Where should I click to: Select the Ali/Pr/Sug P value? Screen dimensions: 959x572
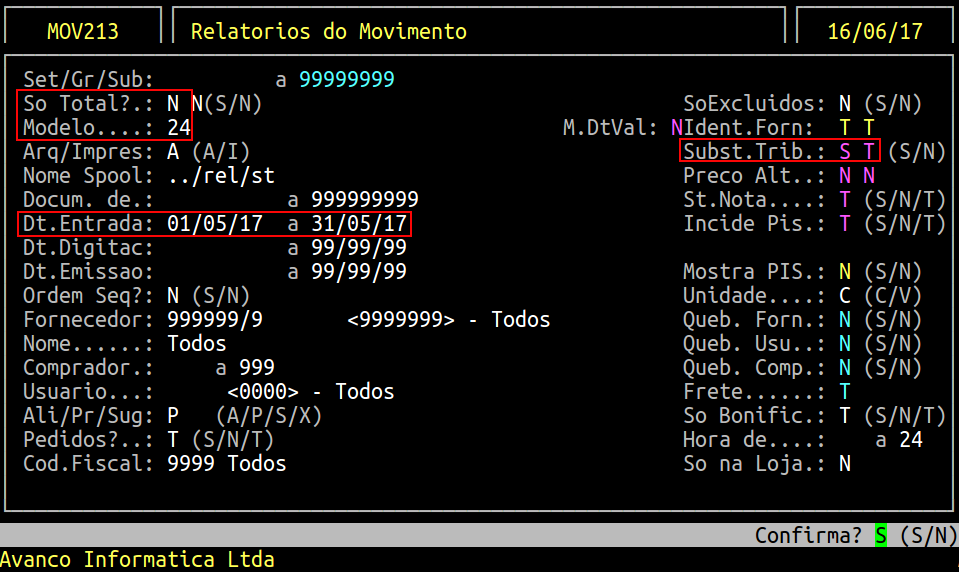173,415
